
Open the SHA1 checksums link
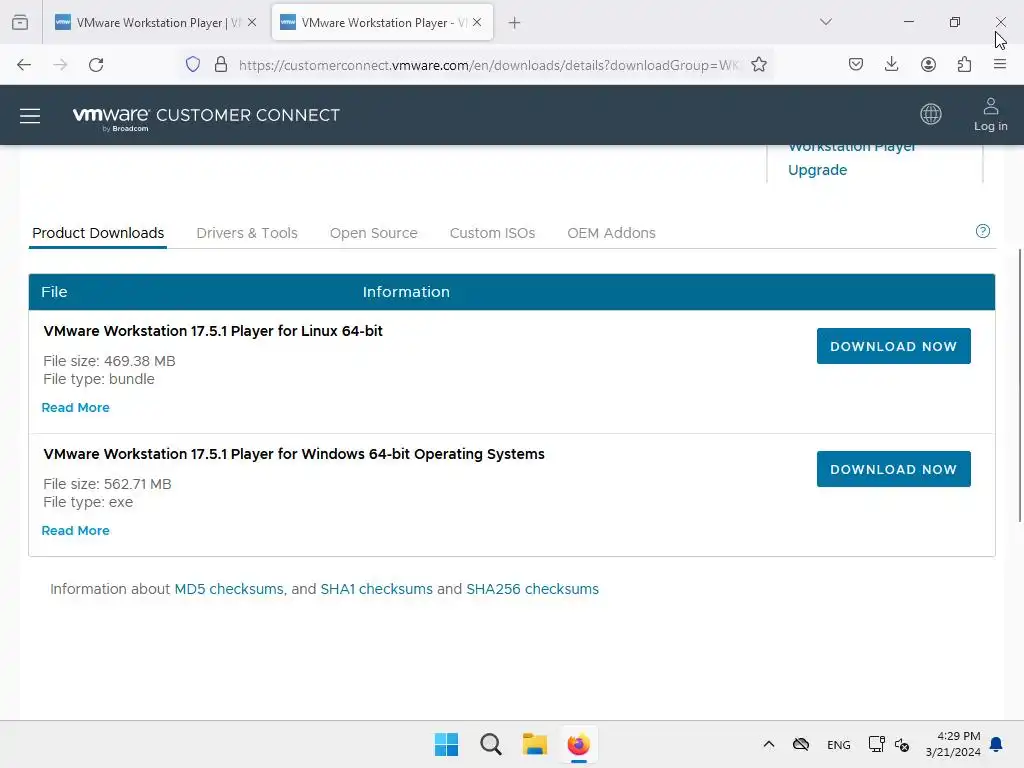[376, 589]
